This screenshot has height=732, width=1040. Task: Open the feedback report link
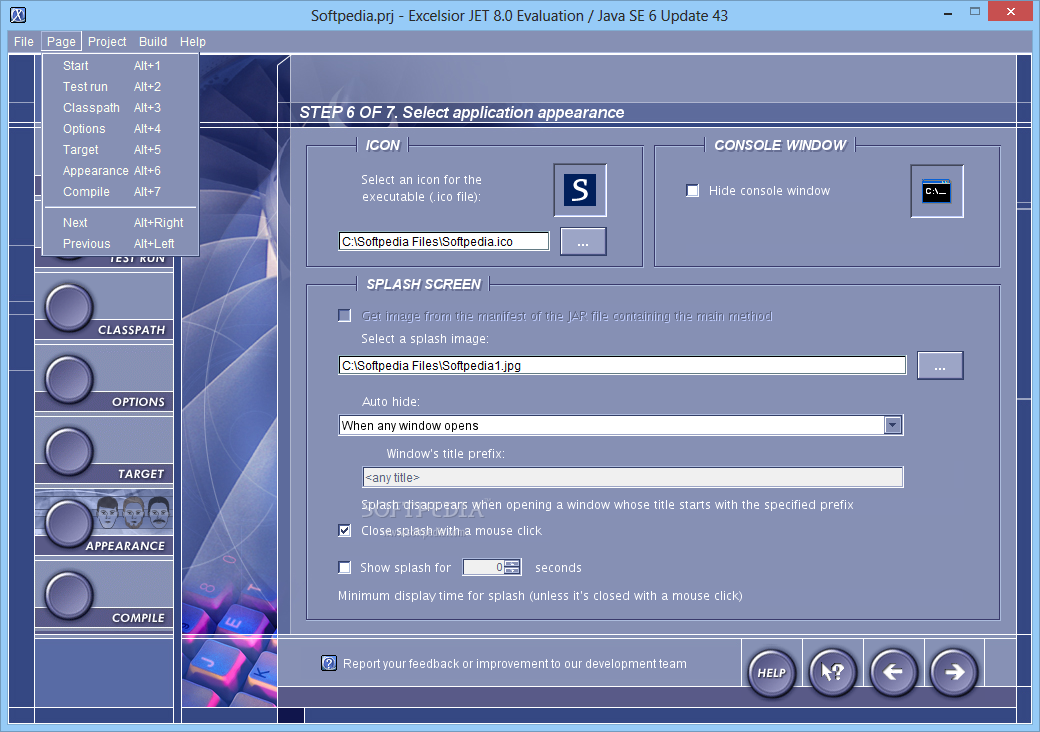coord(515,664)
